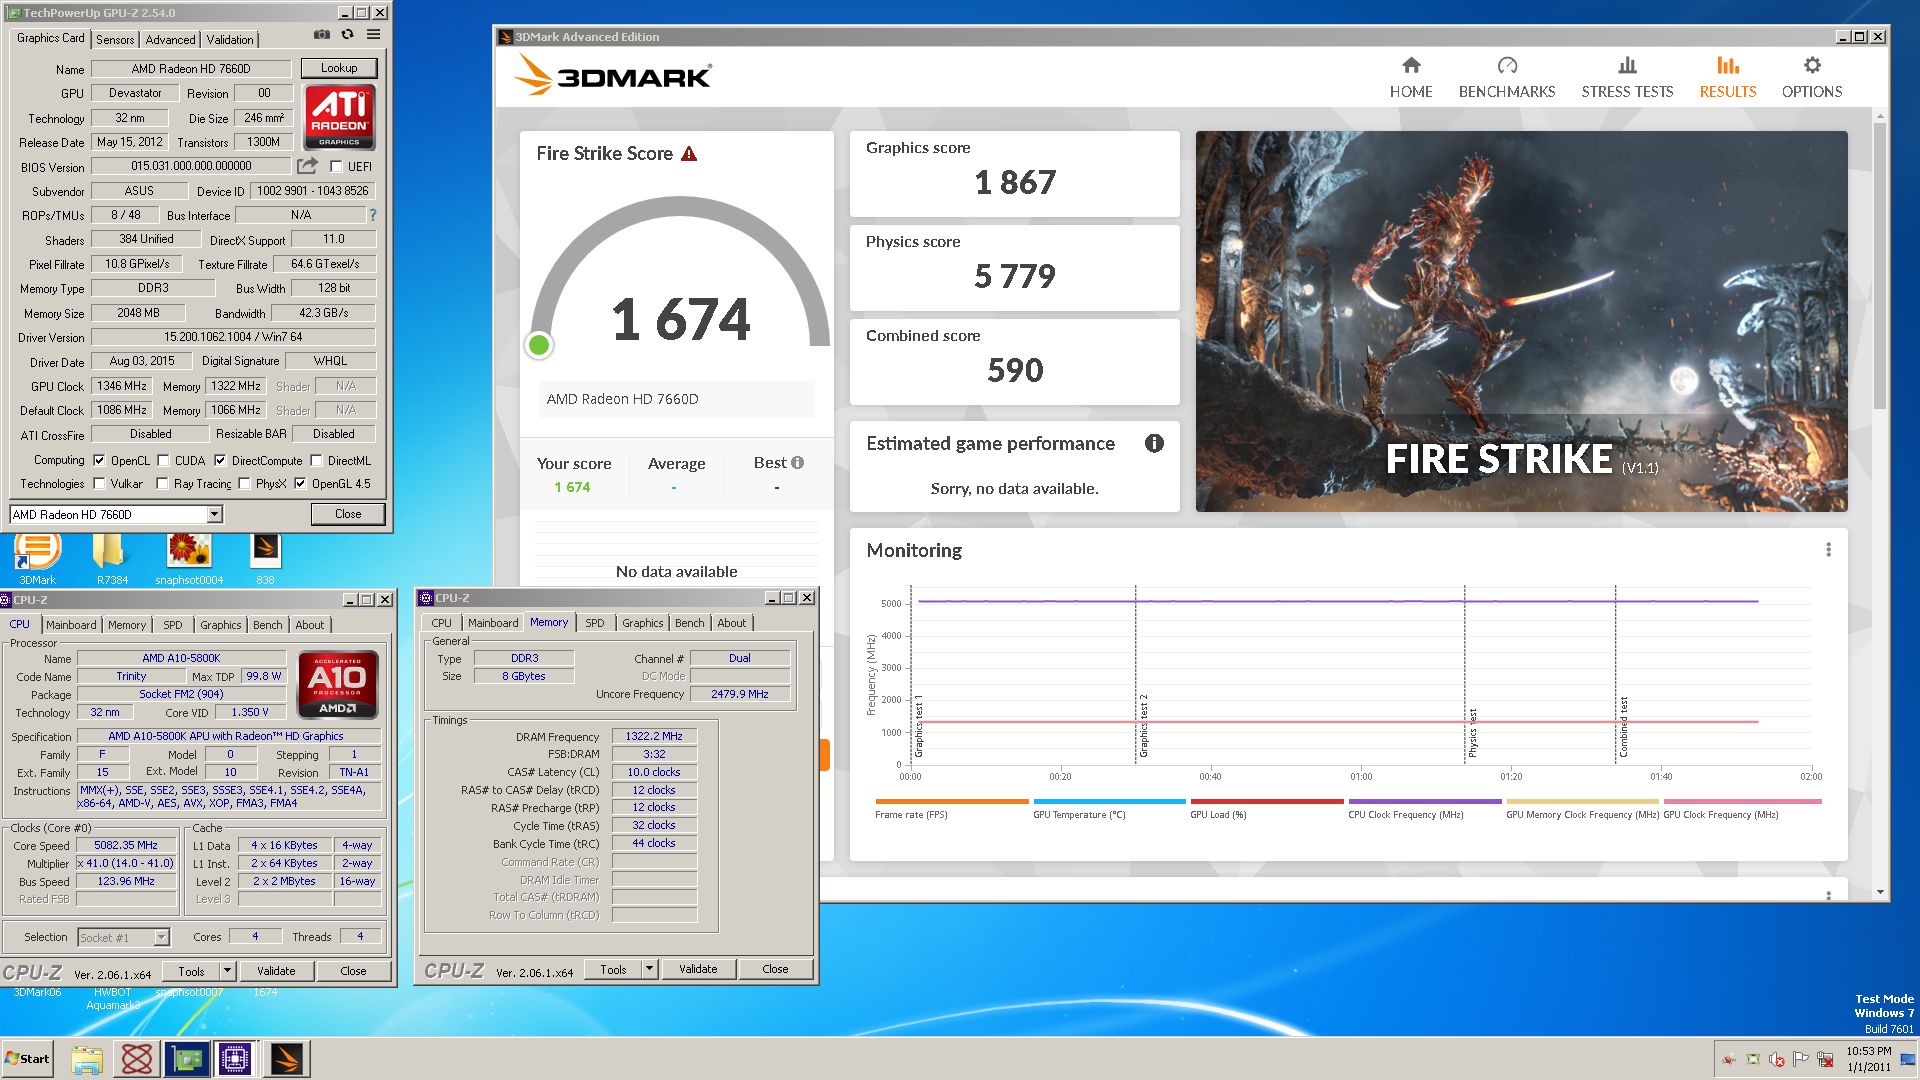The height and width of the screenshot is (1080, 1920).
Task: Toggle the OpenGL 4.5 checkbox
Action: tap(300, 484)
